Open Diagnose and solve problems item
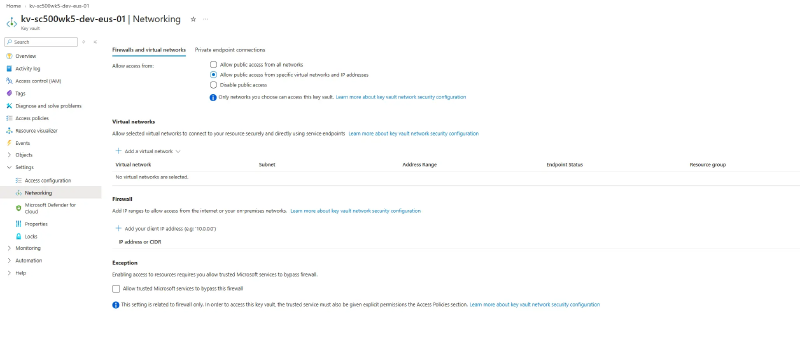The image size is (800, 361). click(x=48, y=106)
